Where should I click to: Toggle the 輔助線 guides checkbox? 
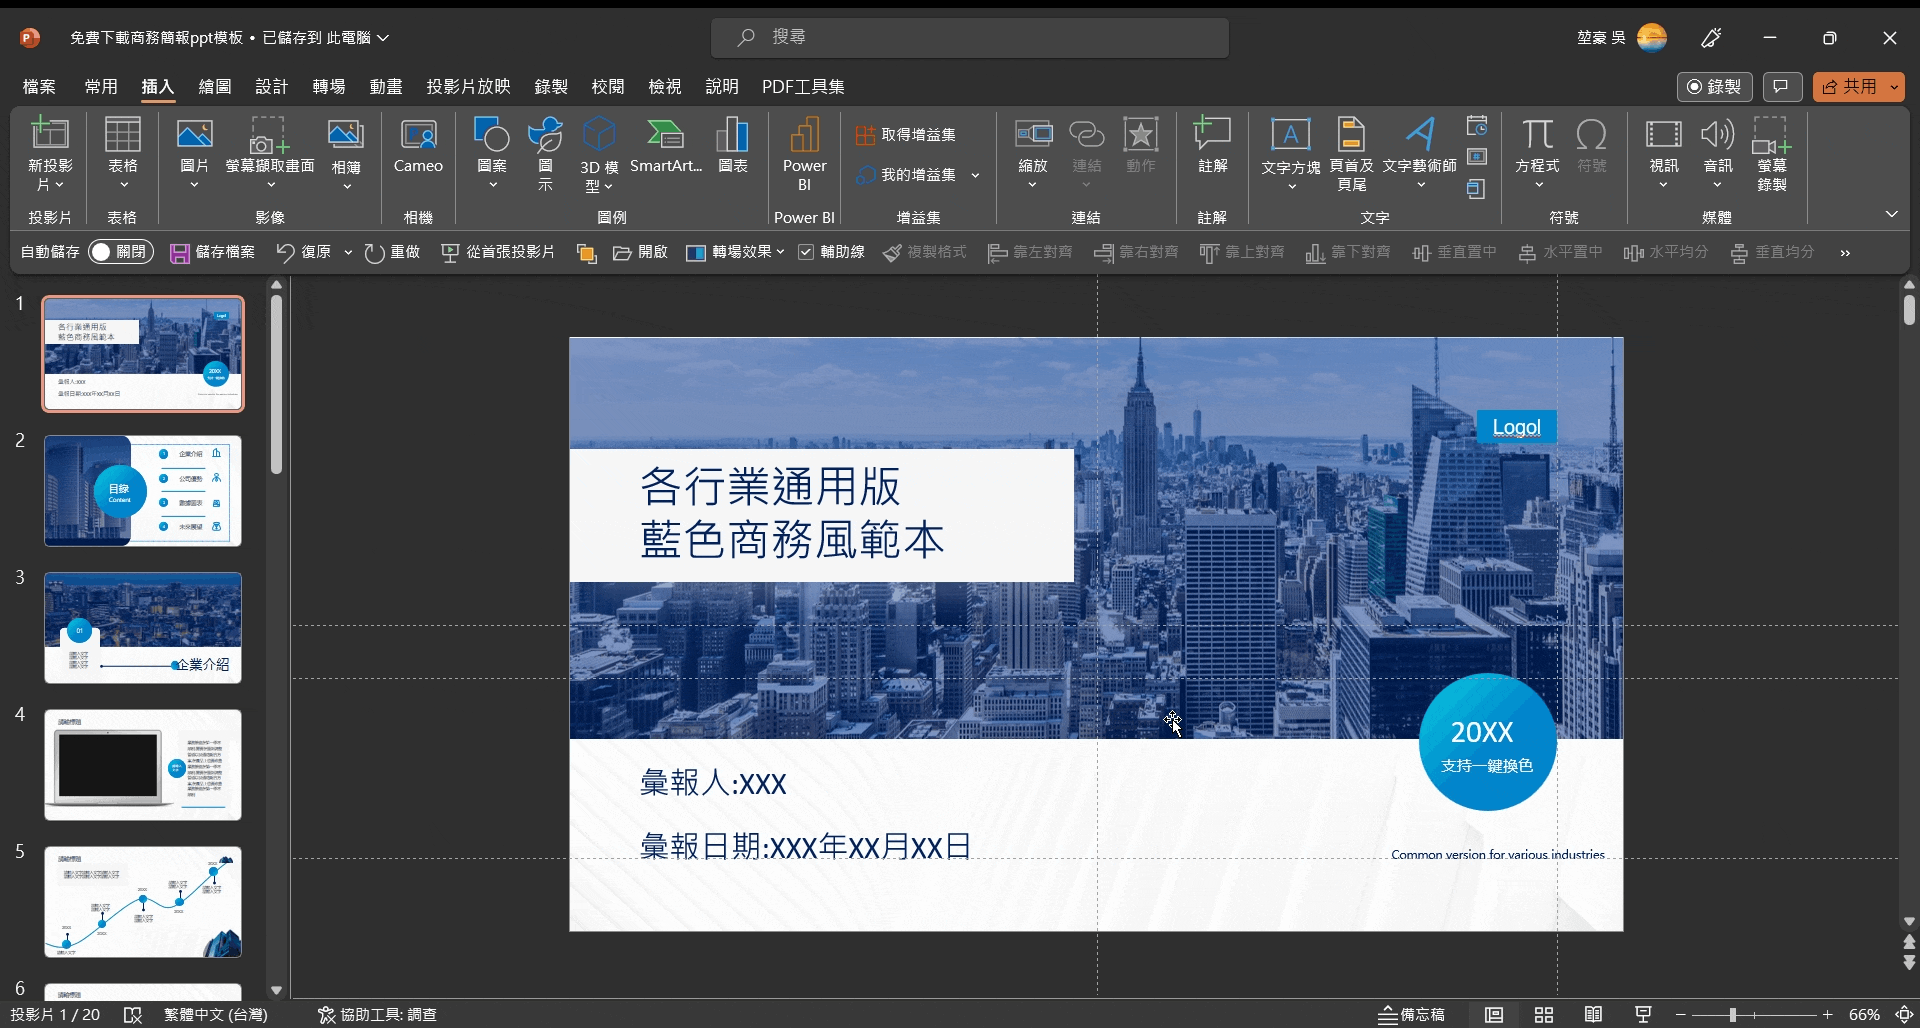tap(806, 252)
